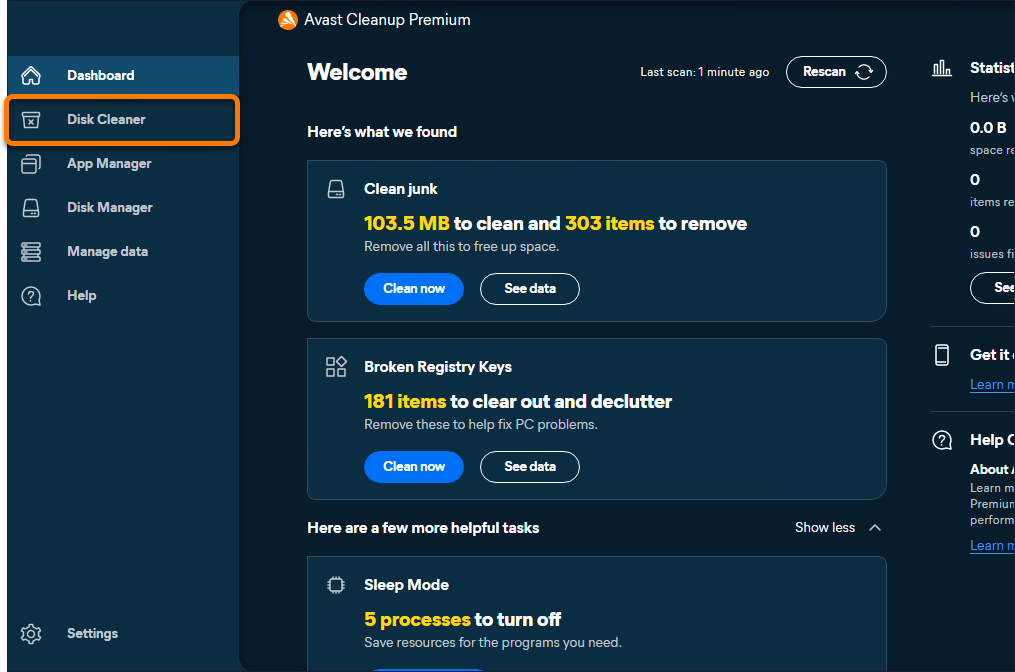Screen dimensions: 1015x672
Task: Click the Help Center question icon
Action: 942,440
